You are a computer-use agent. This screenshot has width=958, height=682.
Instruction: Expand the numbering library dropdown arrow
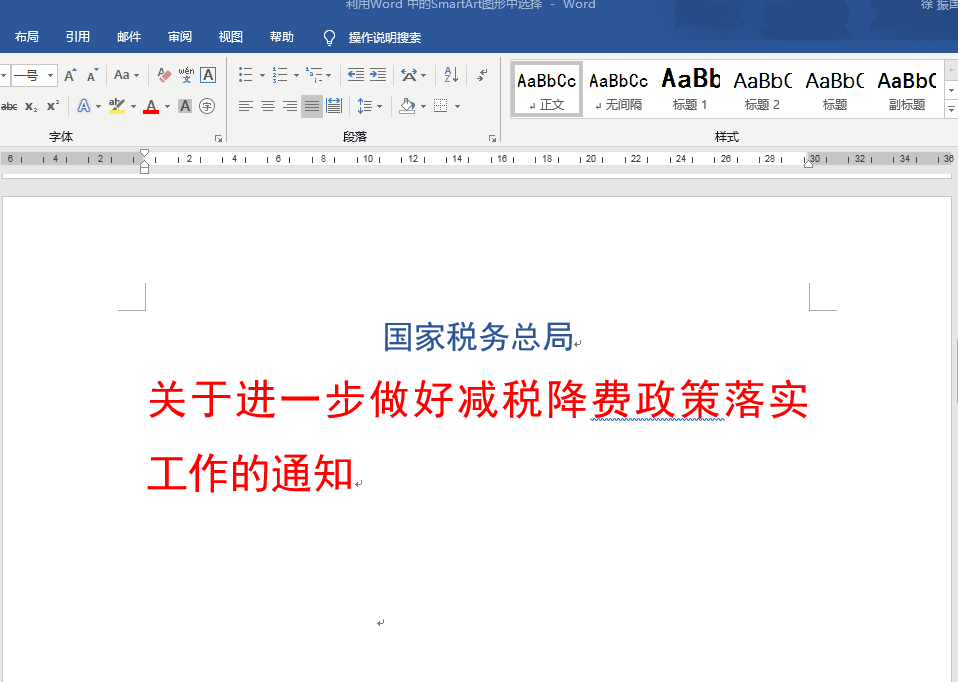(296, 76)
